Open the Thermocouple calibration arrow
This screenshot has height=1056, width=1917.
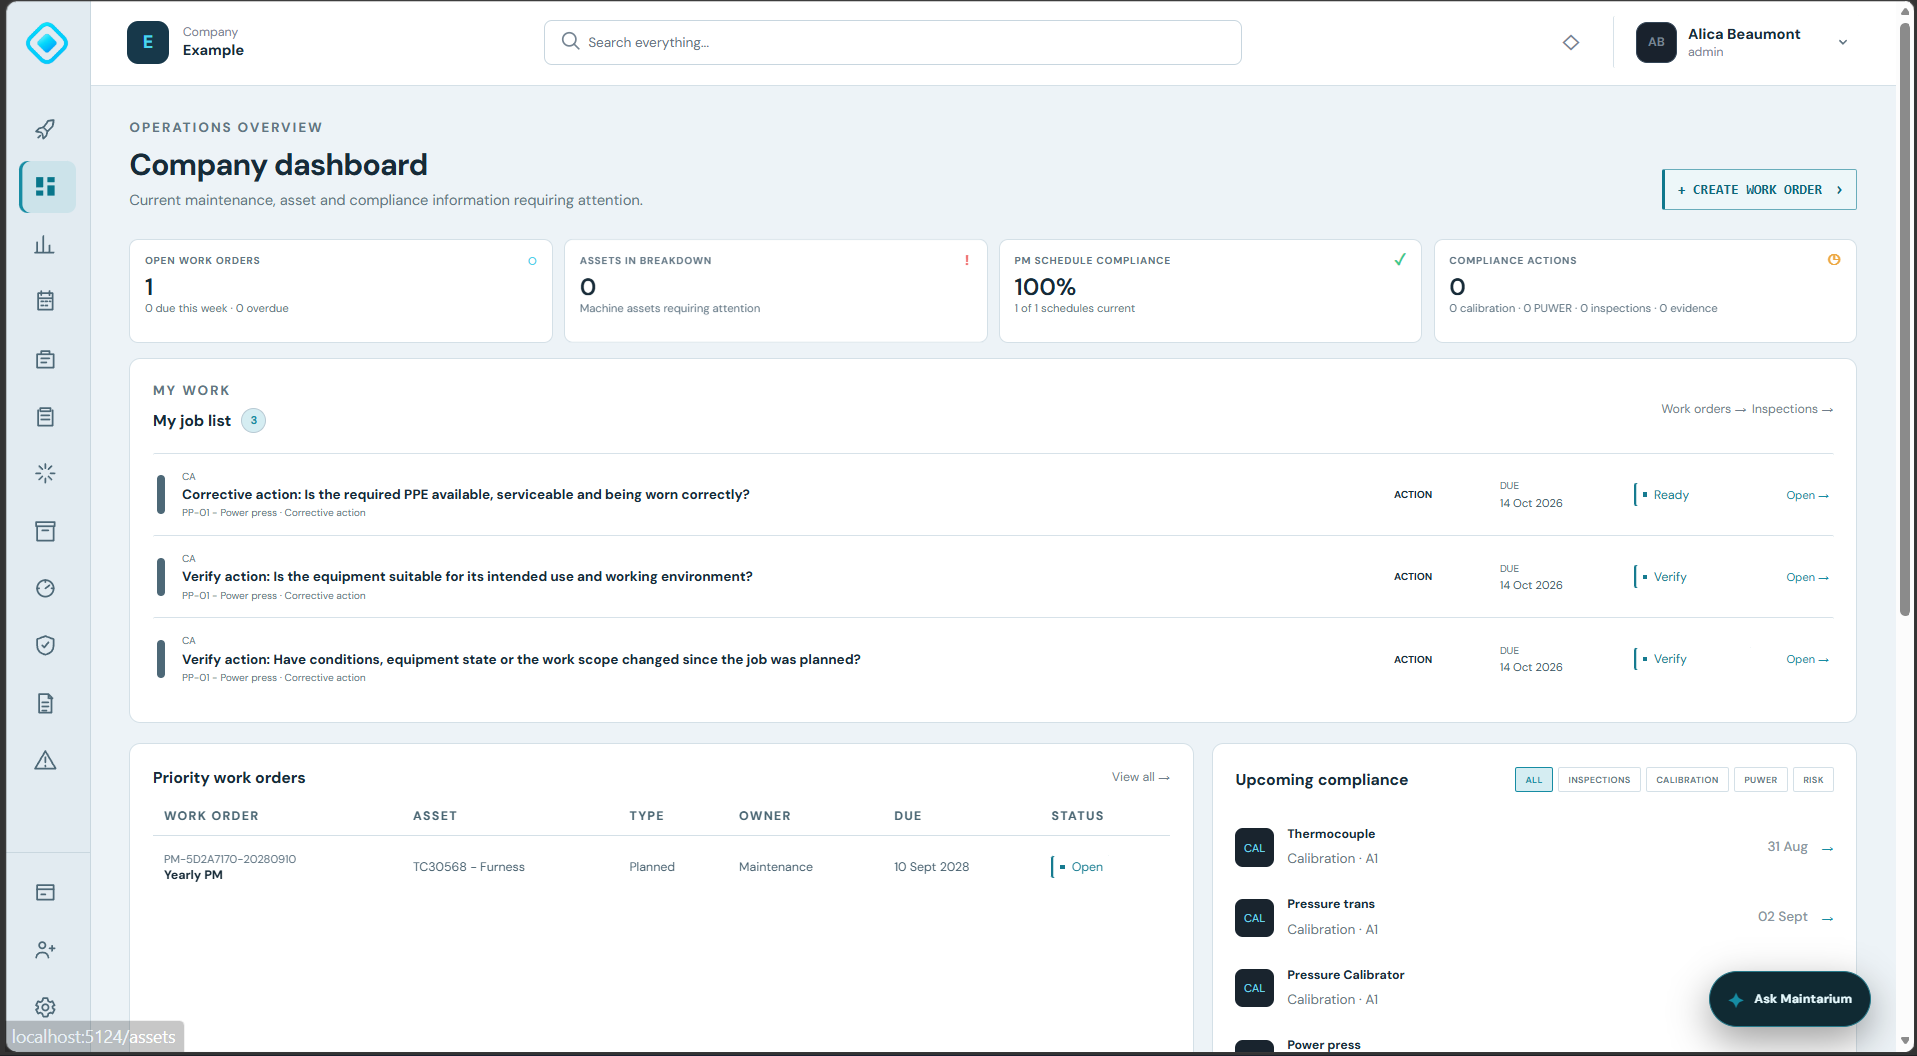(x=1827, y=848)
